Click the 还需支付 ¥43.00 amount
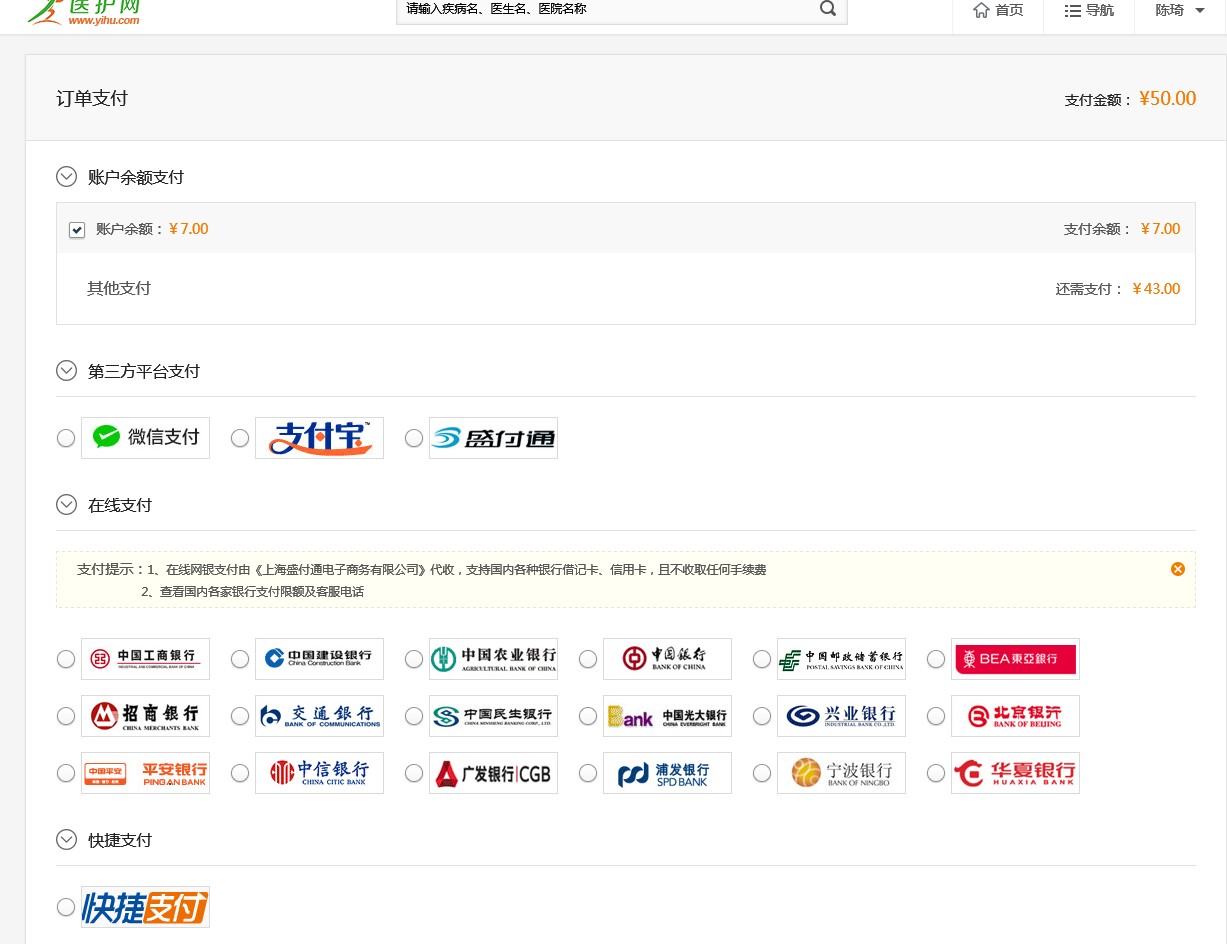Viewport: 1227px width, 944px height. click(x=1156, y=289)
